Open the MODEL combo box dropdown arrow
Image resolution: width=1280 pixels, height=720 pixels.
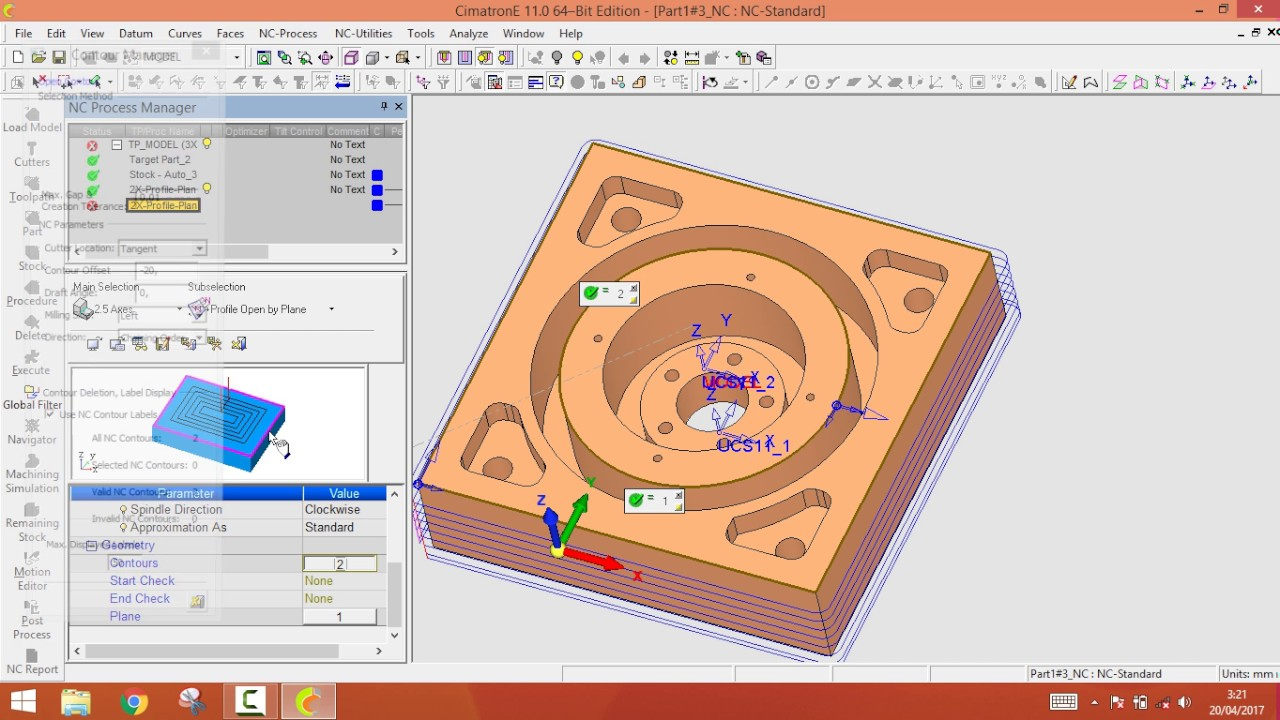coord(236,57)
